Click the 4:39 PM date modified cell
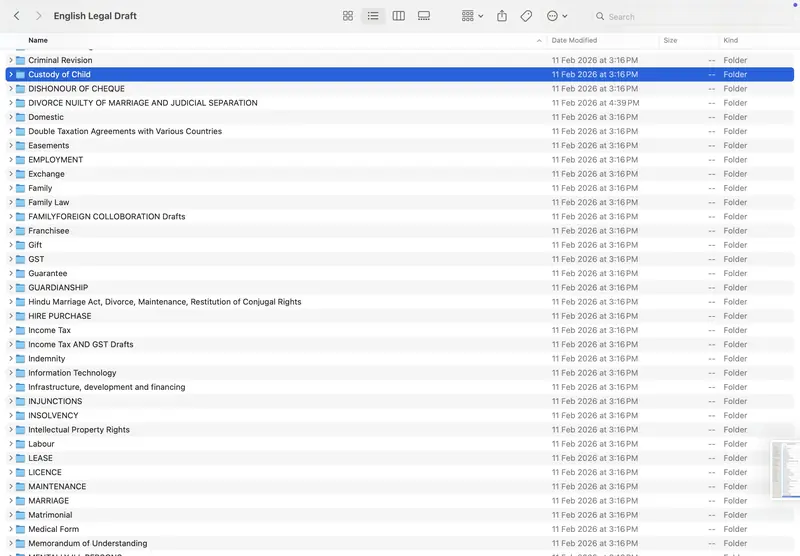 [x=595, y=103]
